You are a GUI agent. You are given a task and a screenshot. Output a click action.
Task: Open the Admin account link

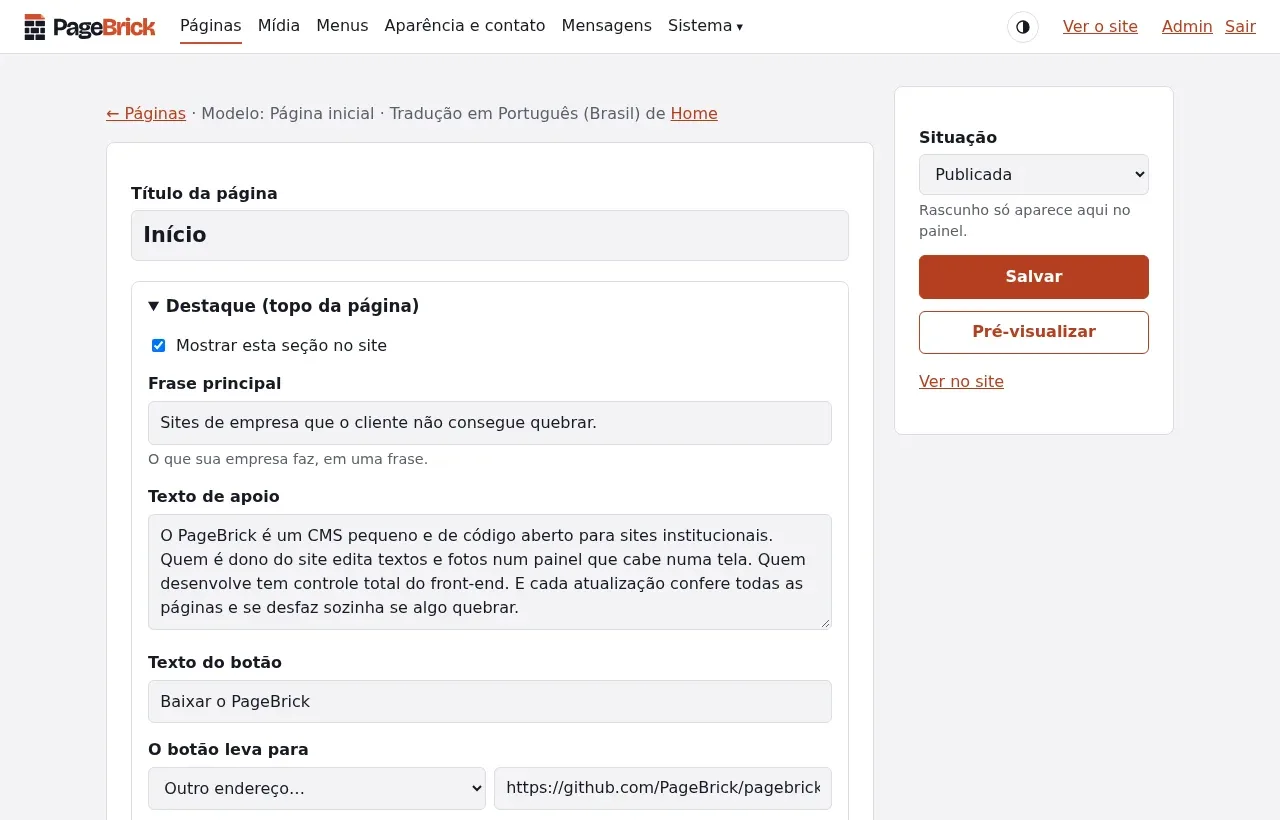click(1187, 27)
